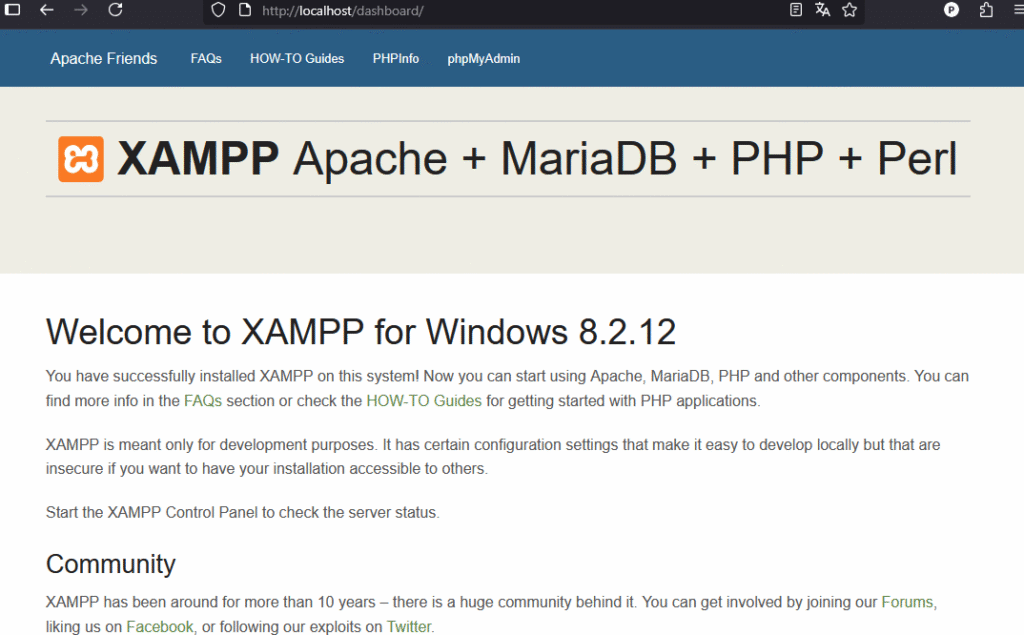The height and width of the screenshot is (635, 1024).
Task: Click the orange XAMPP logo
Action: point(80,159)
